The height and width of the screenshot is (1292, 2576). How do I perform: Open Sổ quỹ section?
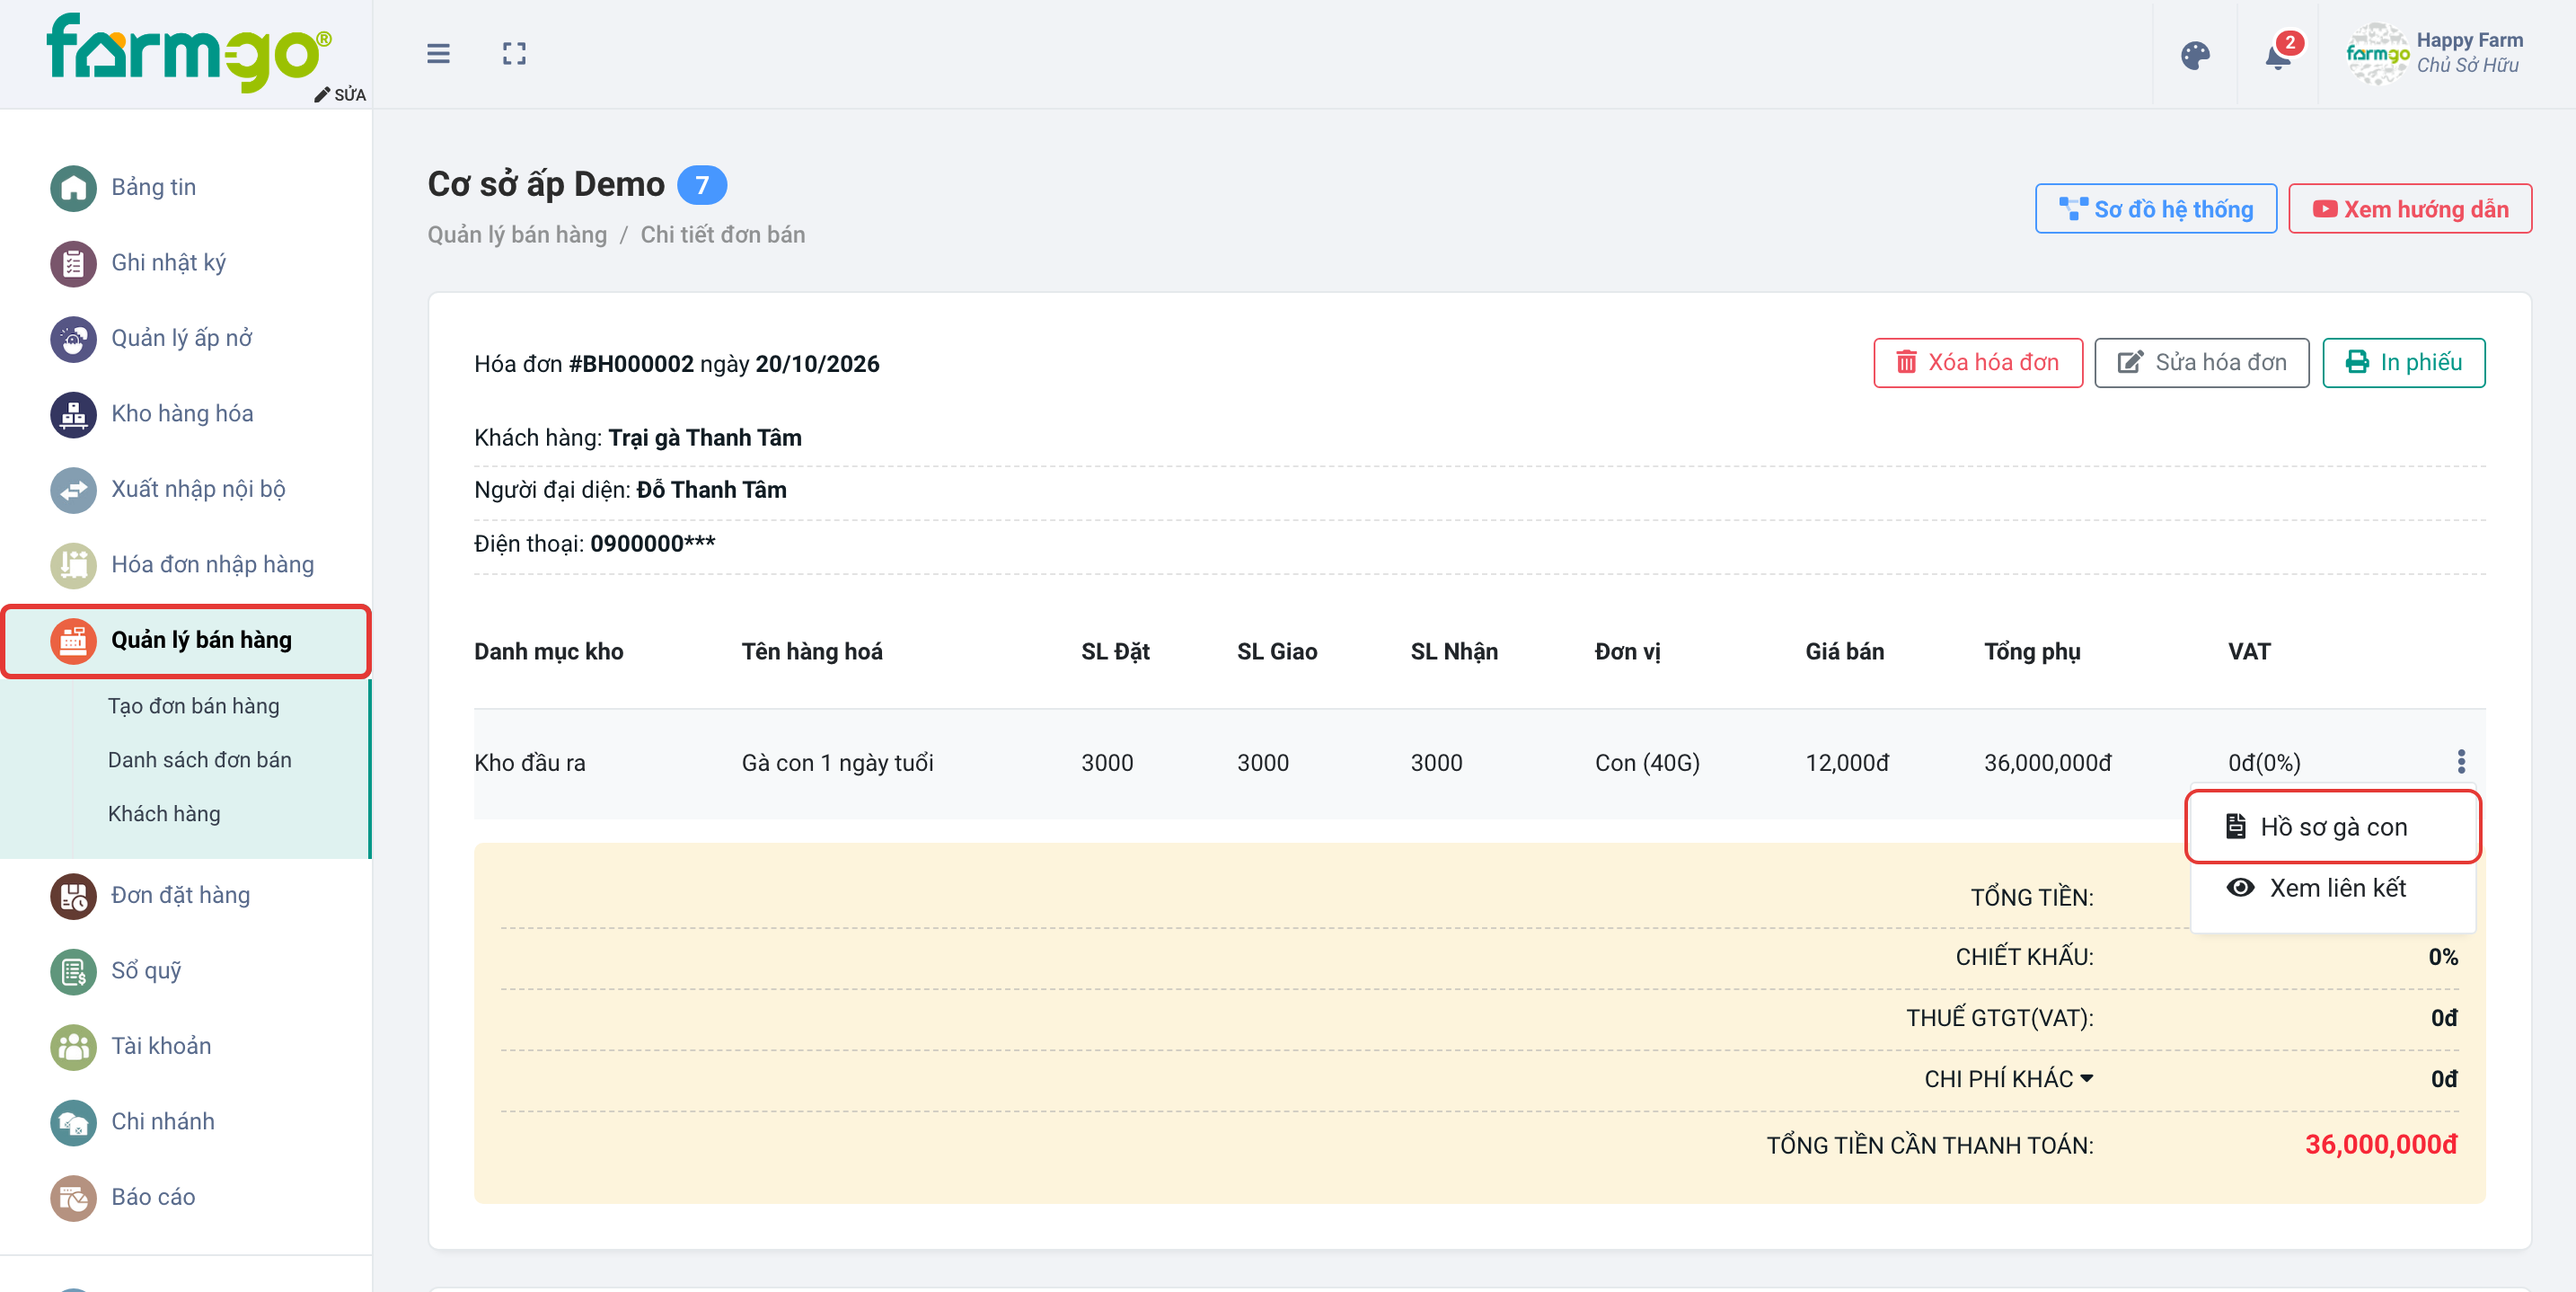click(x=146, y=970)
